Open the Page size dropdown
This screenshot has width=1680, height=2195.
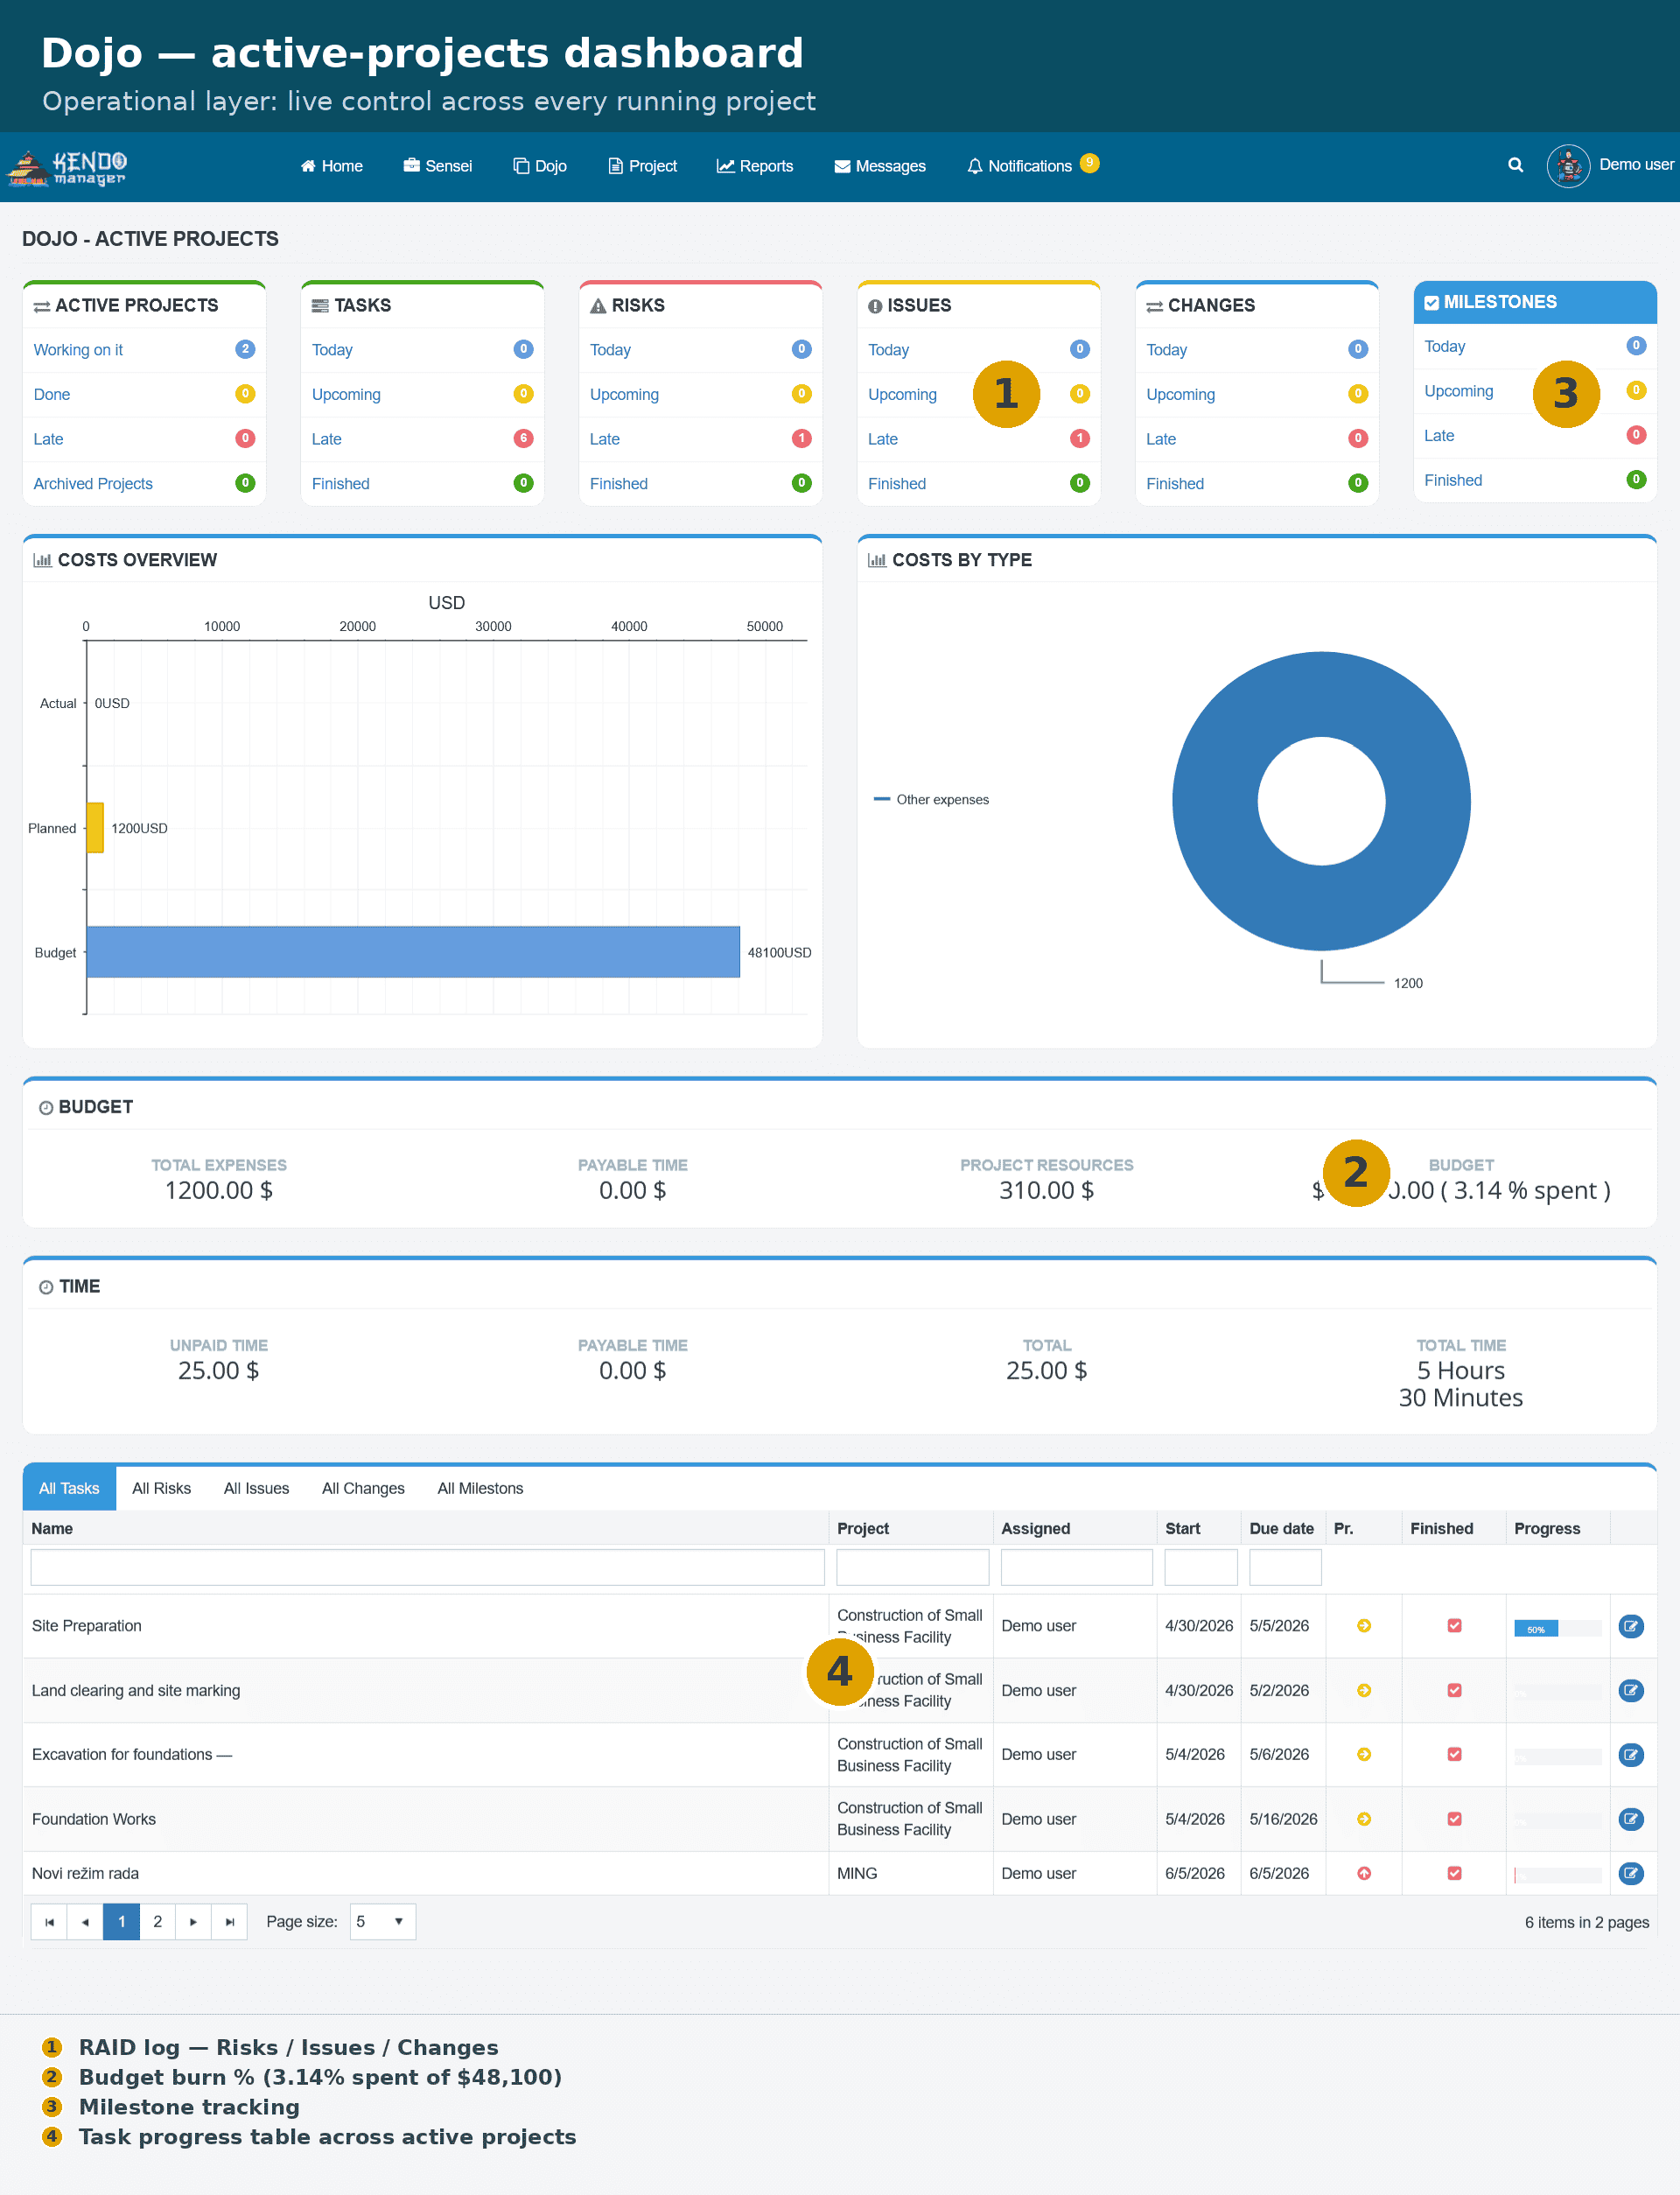(x=382, y=1921)
